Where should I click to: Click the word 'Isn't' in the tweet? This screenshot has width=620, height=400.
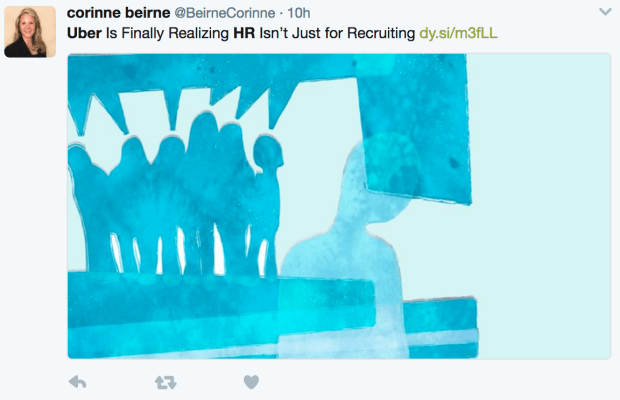[x=273, y=33]
